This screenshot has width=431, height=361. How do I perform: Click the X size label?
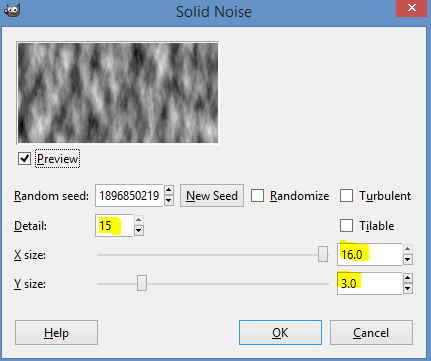click(30, 255)
